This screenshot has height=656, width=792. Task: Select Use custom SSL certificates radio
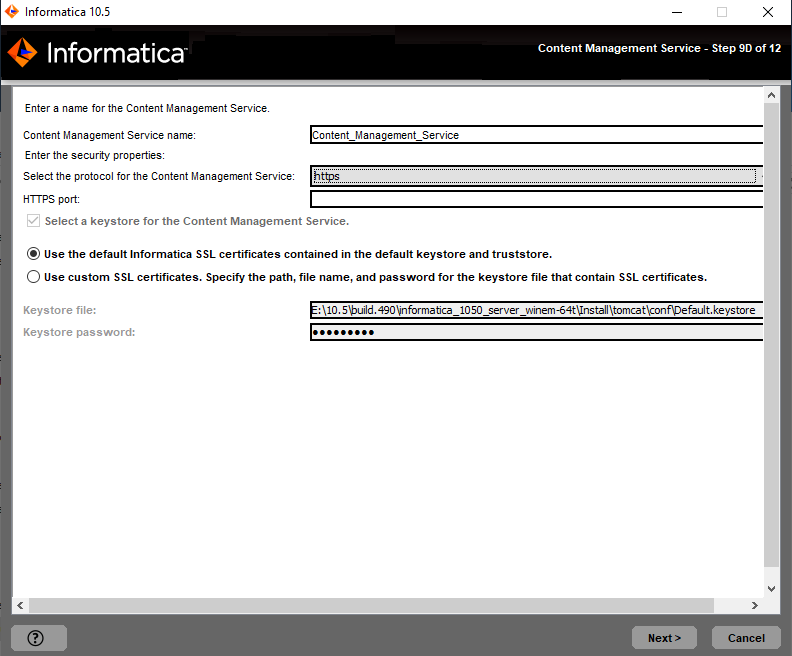tap(33, 277)
